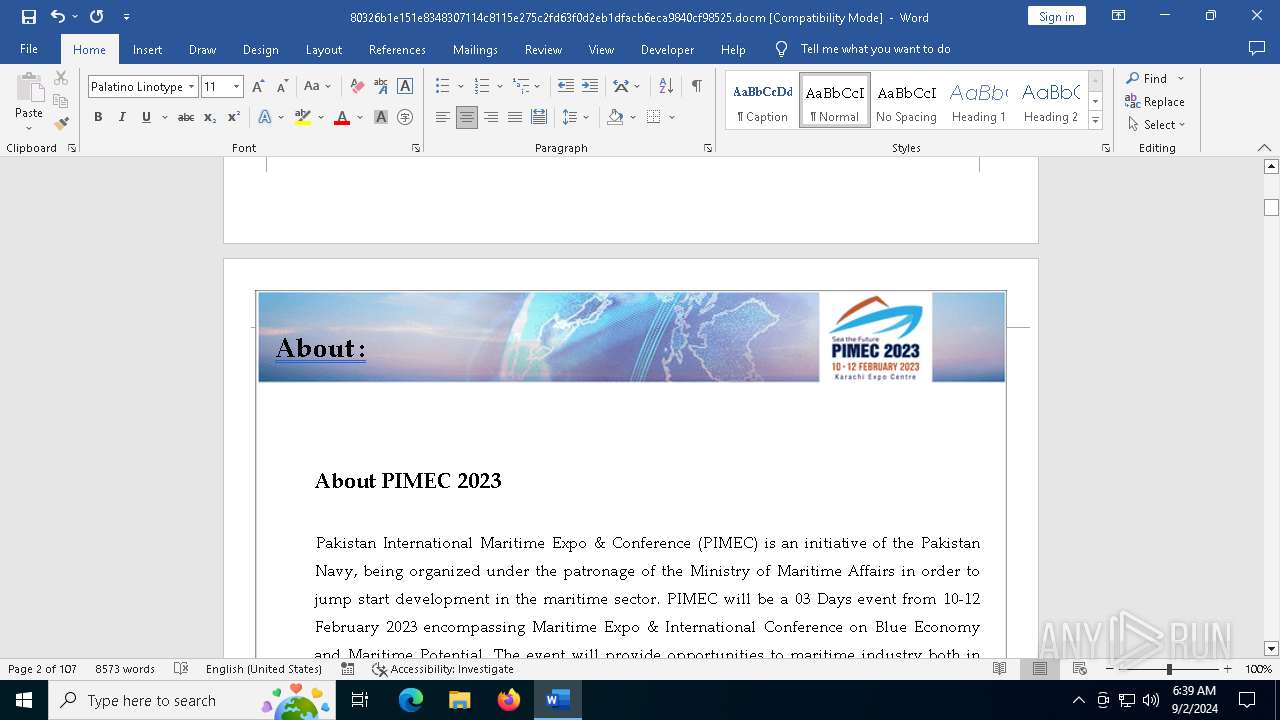Screen dimensions: 1280x720
Task: Decrease the paragraph indent
Action: (x=566, y=87)
